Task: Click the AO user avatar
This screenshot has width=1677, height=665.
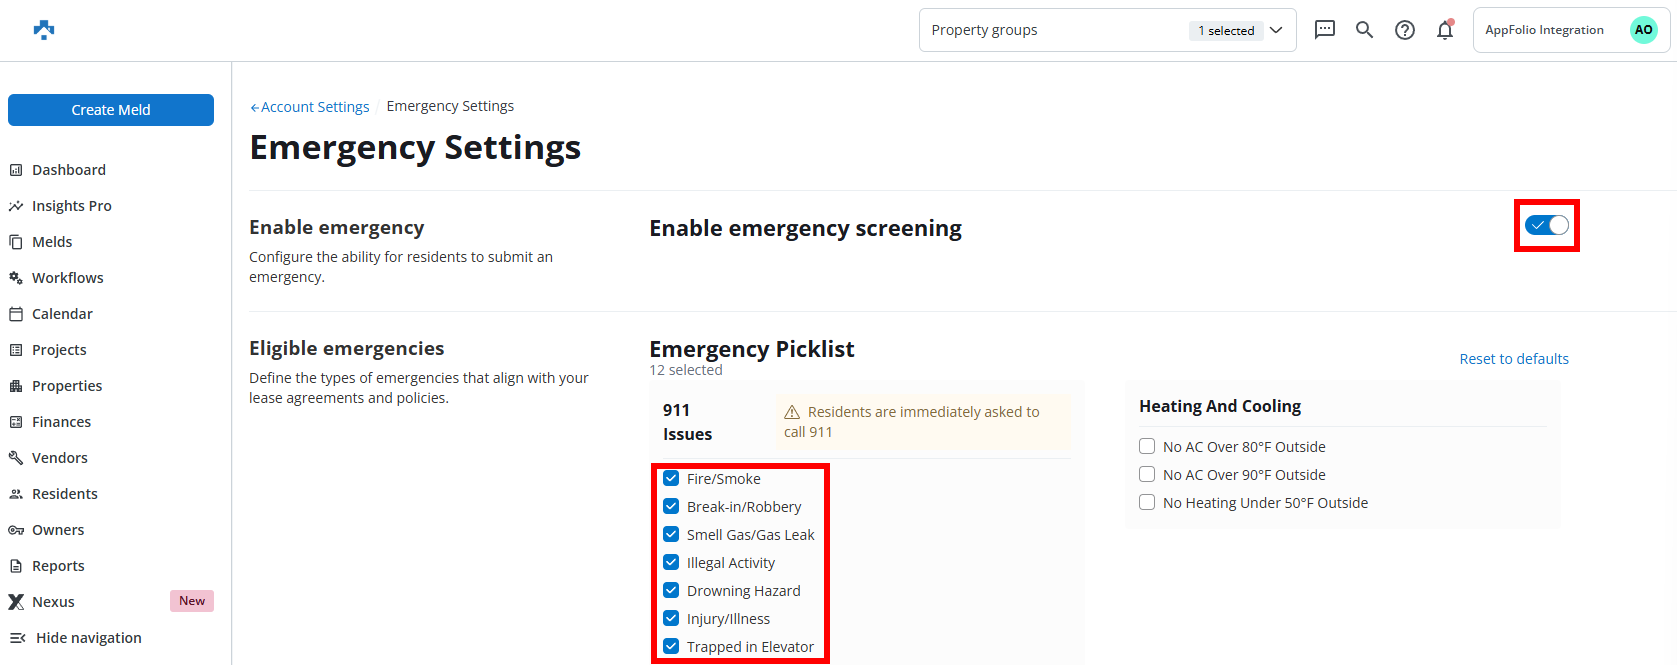Action: [1643, 30]
